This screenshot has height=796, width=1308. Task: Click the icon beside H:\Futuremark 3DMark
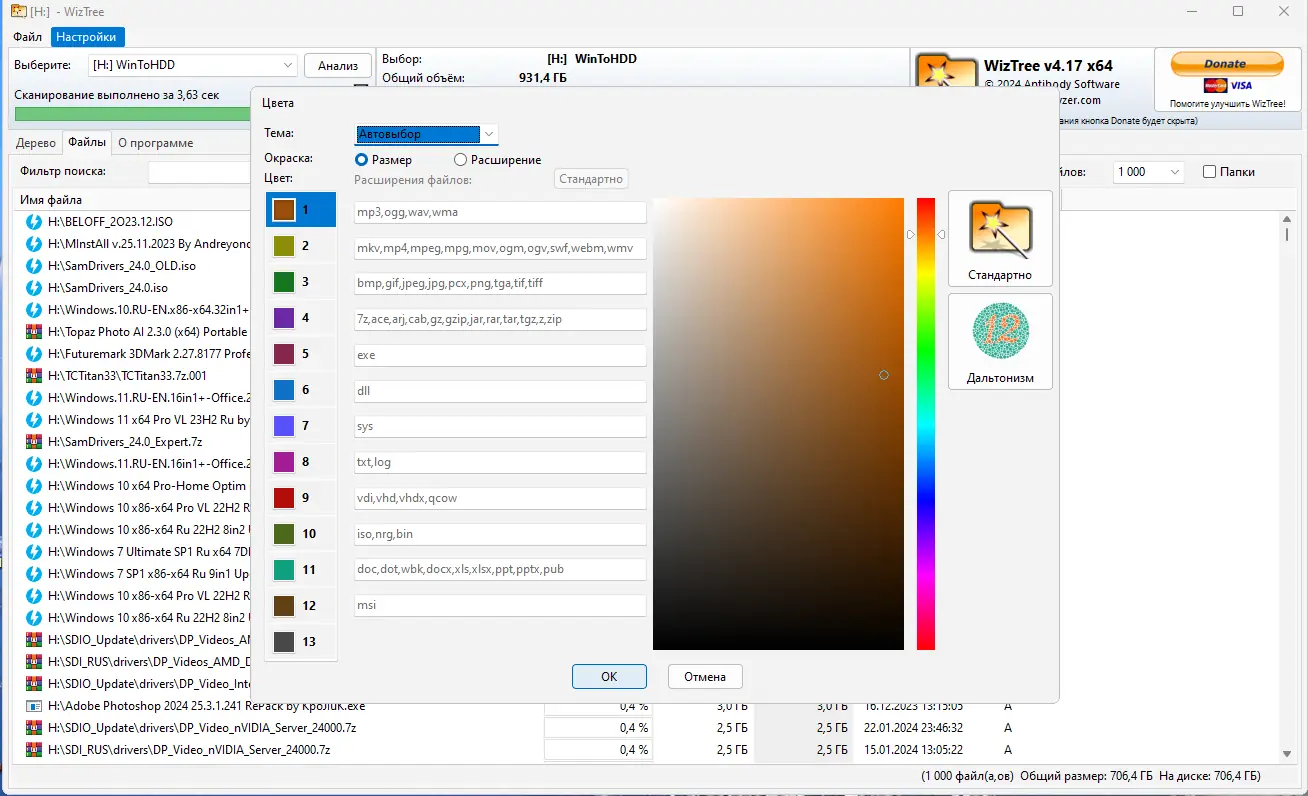pyautogui.click(x=33, y=354)
